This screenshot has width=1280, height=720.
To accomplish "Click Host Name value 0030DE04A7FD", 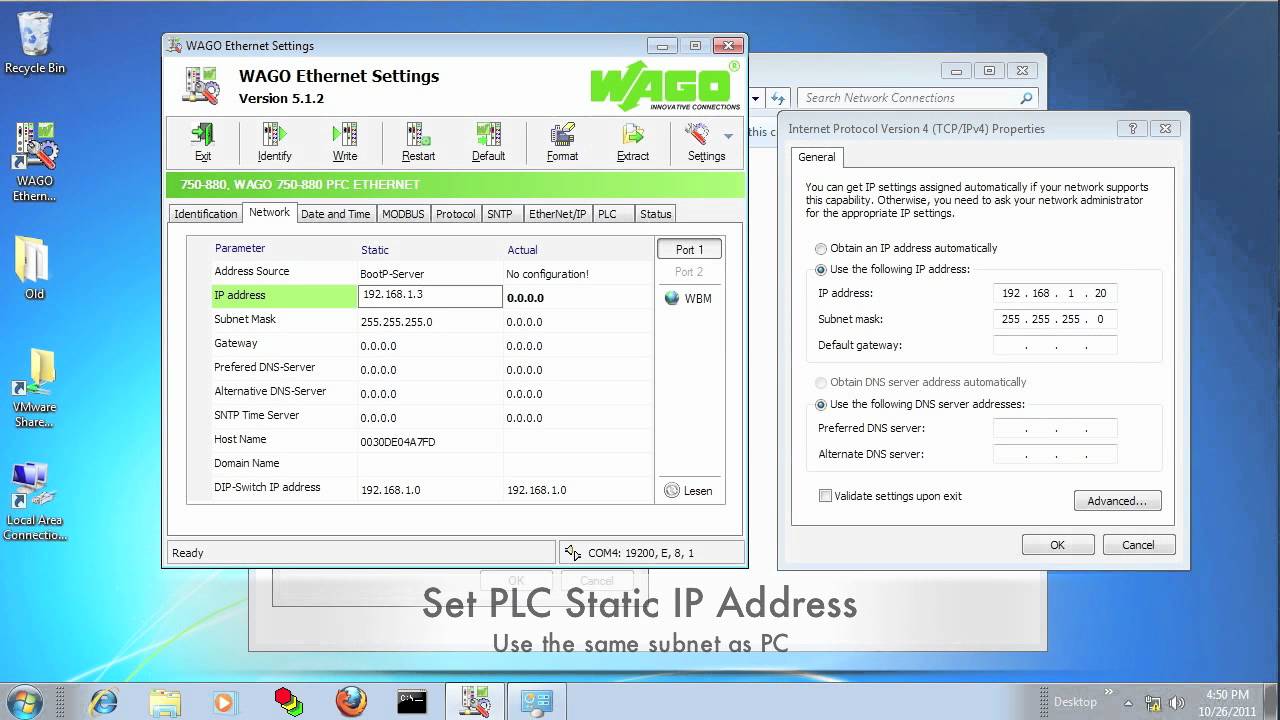I will 397,442.
